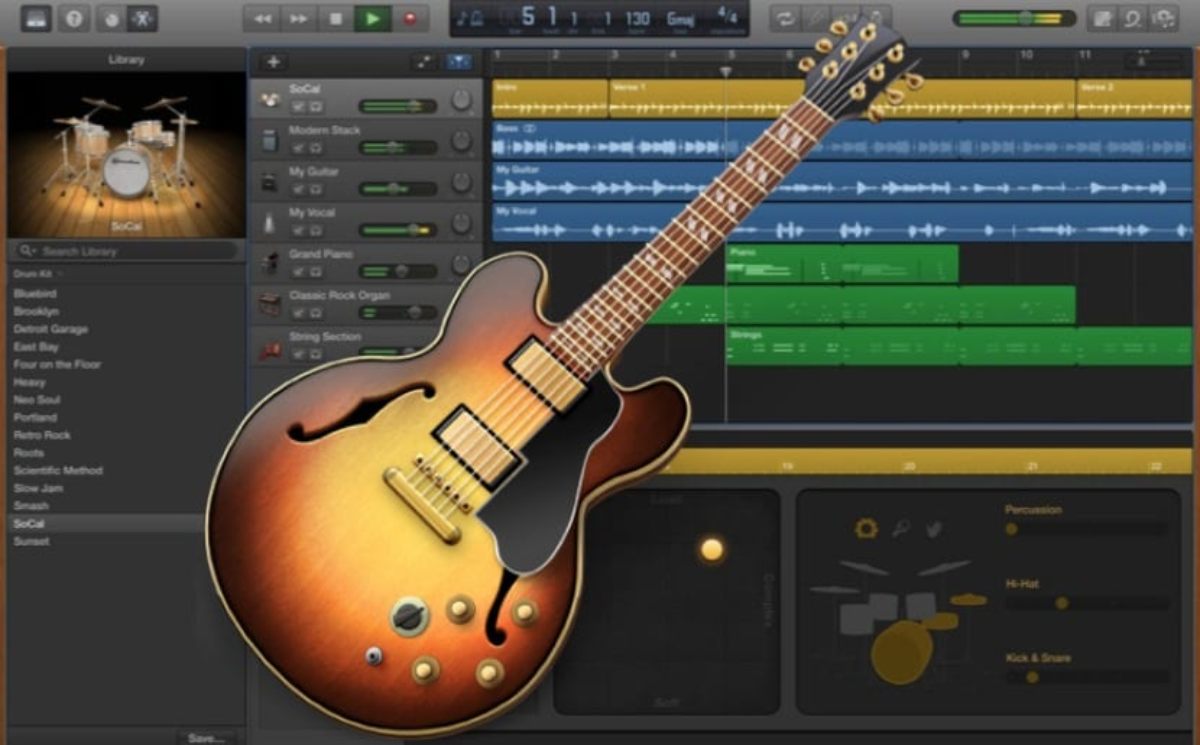Toggle the cycle loop button
This screenshot has height=745, width=1200.
785,18
